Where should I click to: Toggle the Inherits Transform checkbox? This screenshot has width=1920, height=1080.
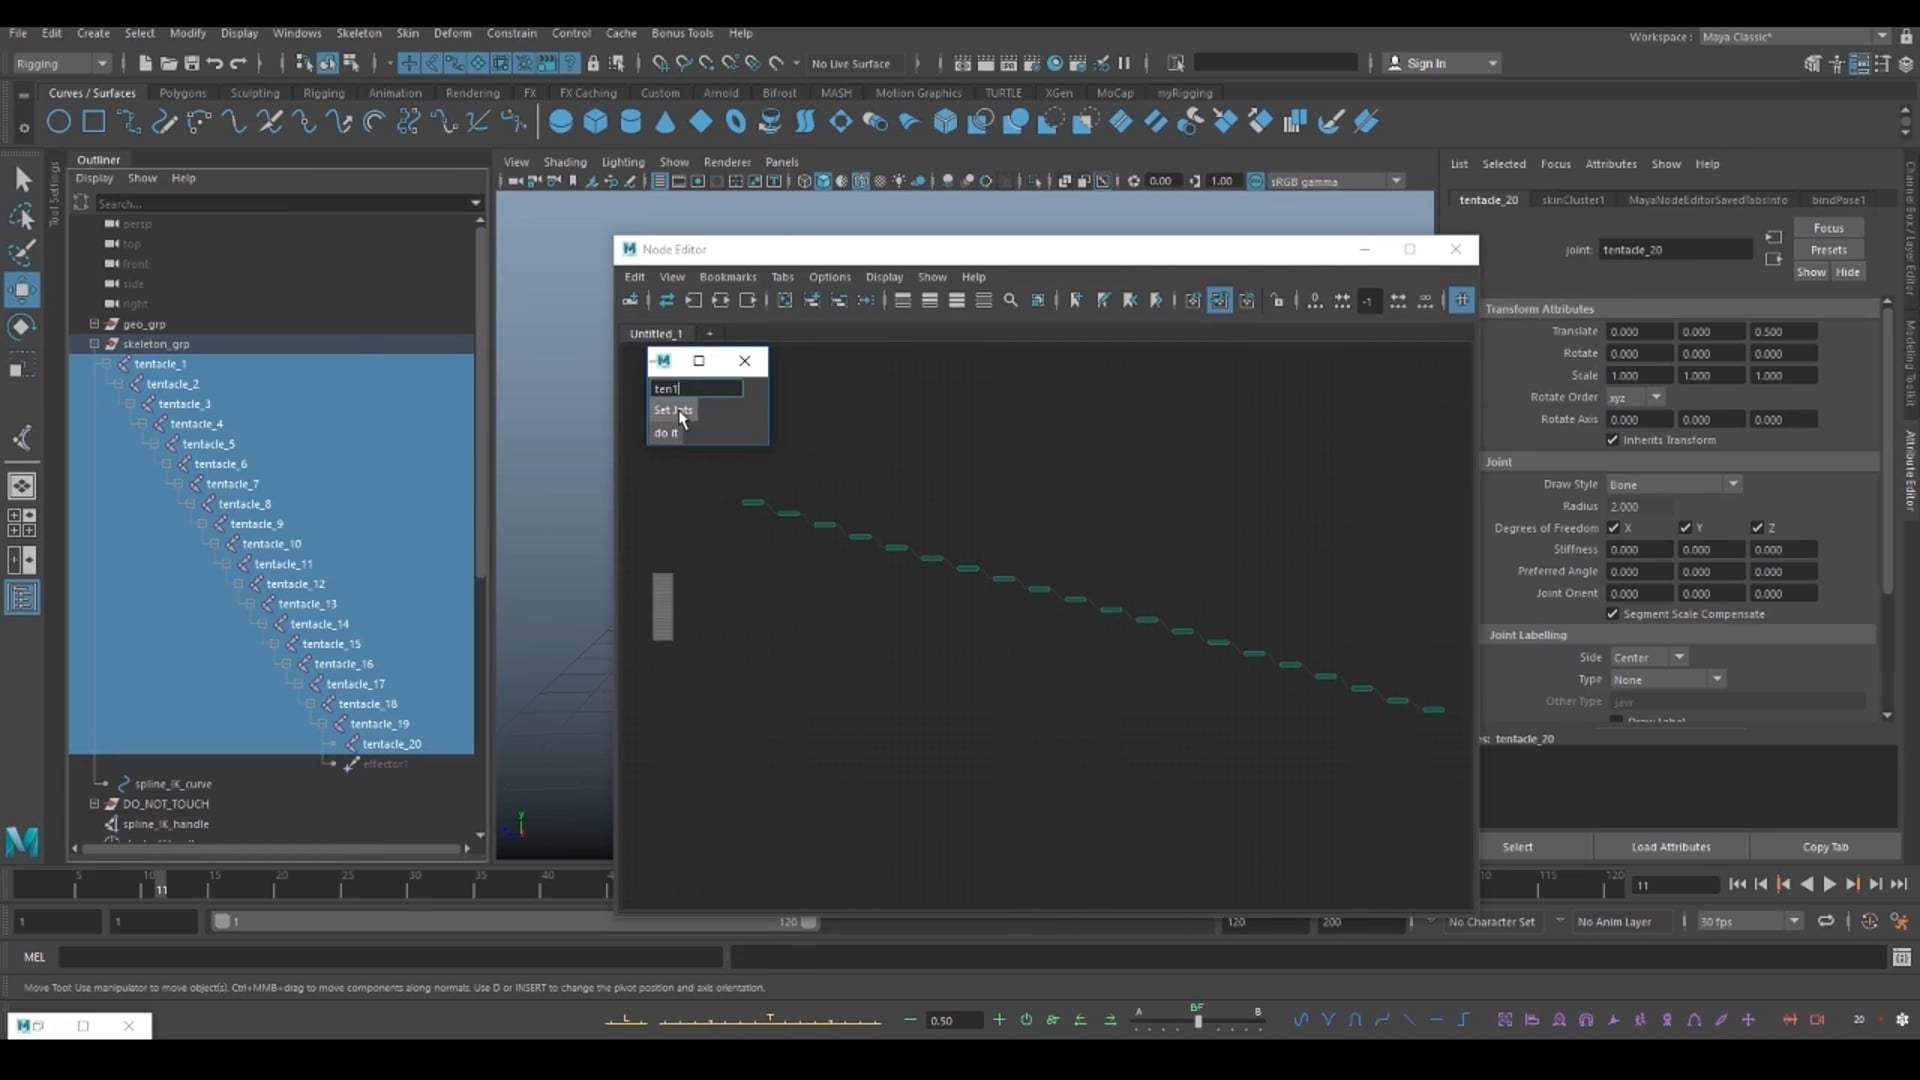pyautogui.click(x=1612, y=440)
